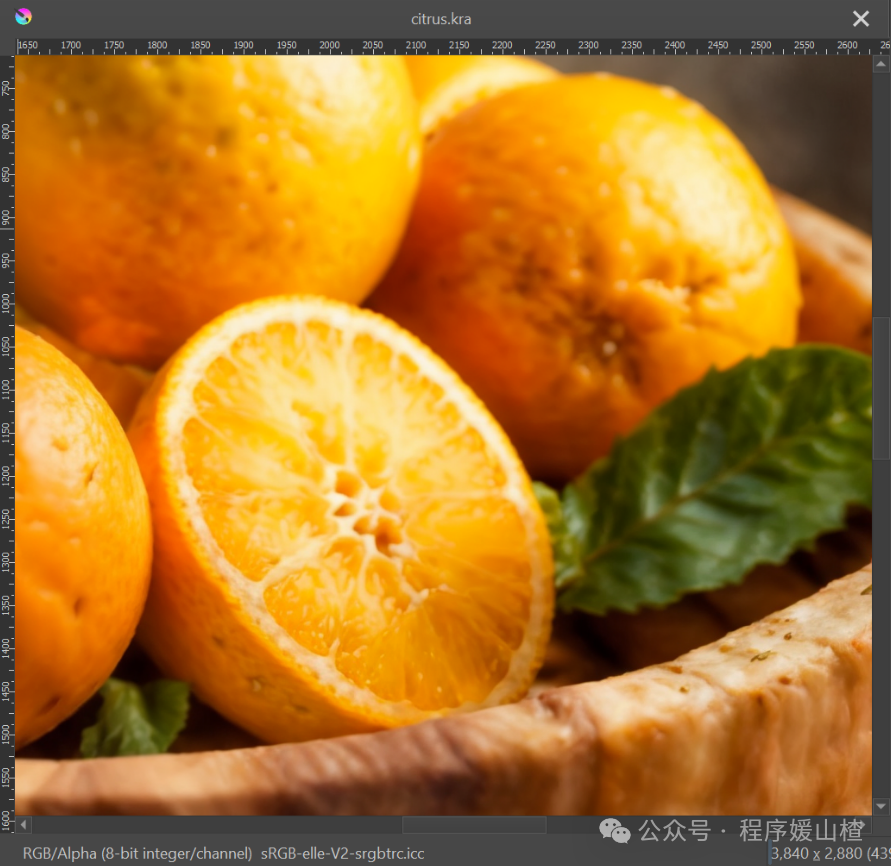This screenshot has height=866, width=891.
Task: Click the vertical scrollbar up arrow
Action: click(881, 64)
